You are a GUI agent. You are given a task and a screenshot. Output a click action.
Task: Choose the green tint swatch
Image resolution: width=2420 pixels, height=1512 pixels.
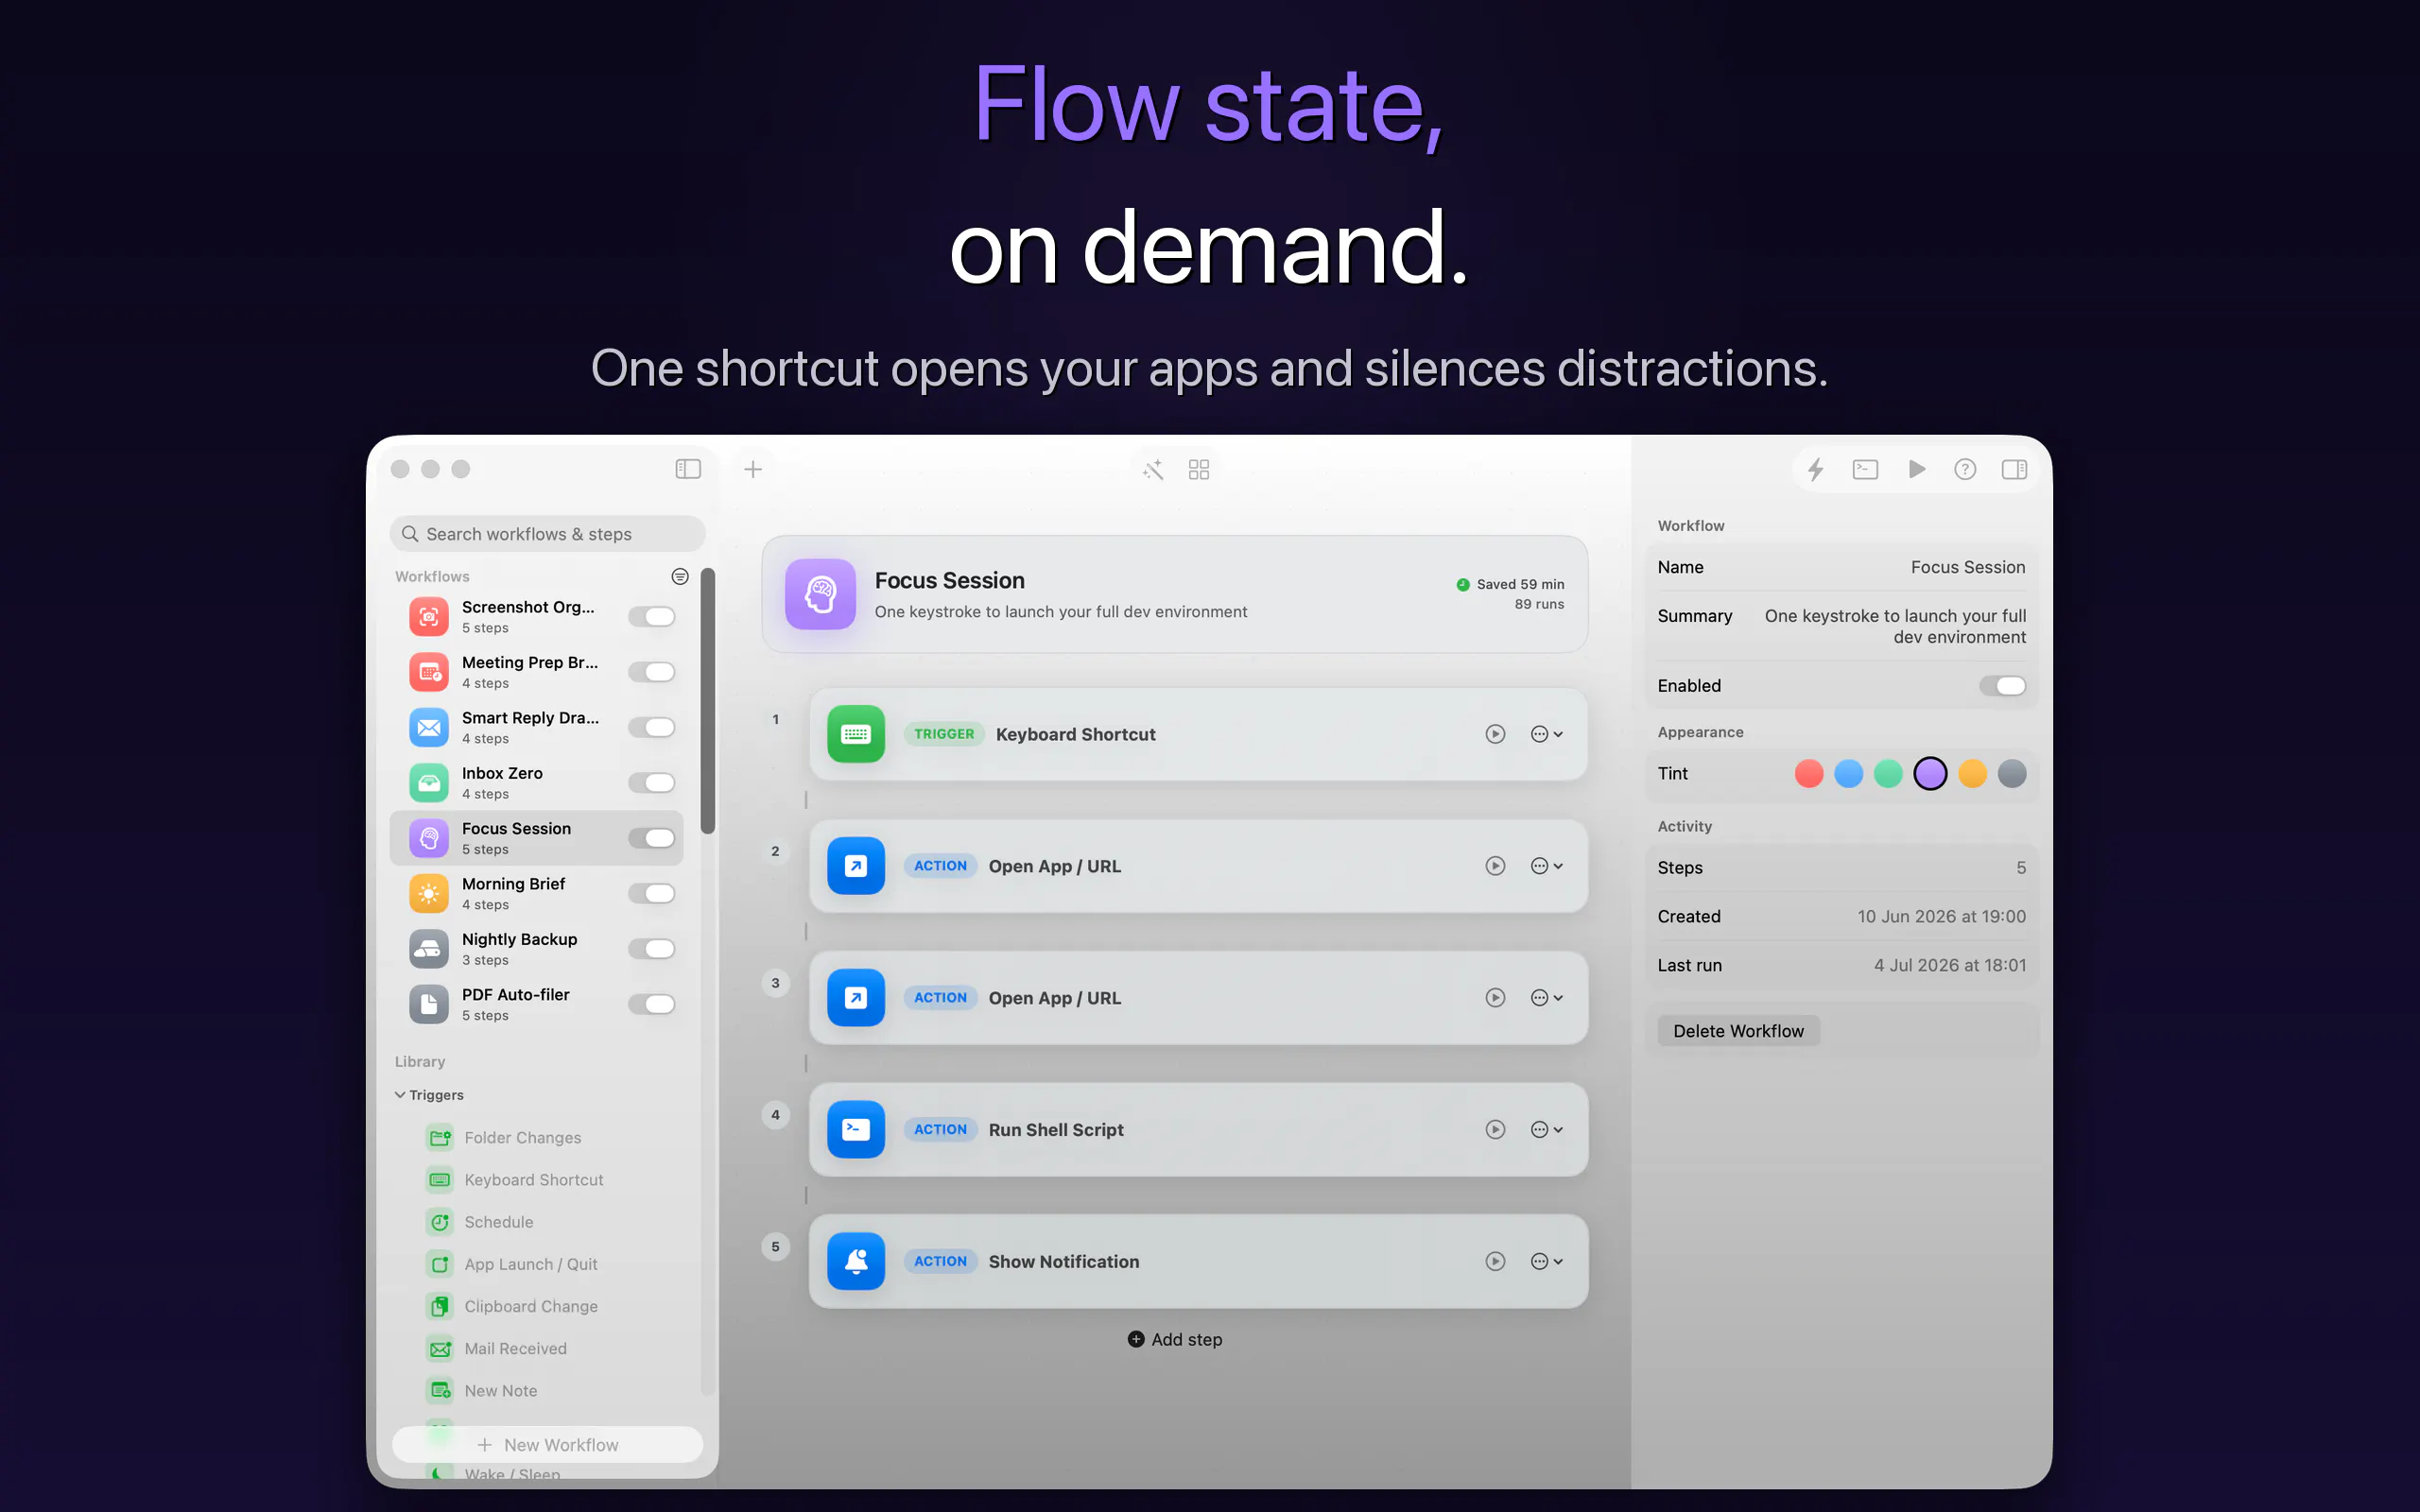[1888, 773]
